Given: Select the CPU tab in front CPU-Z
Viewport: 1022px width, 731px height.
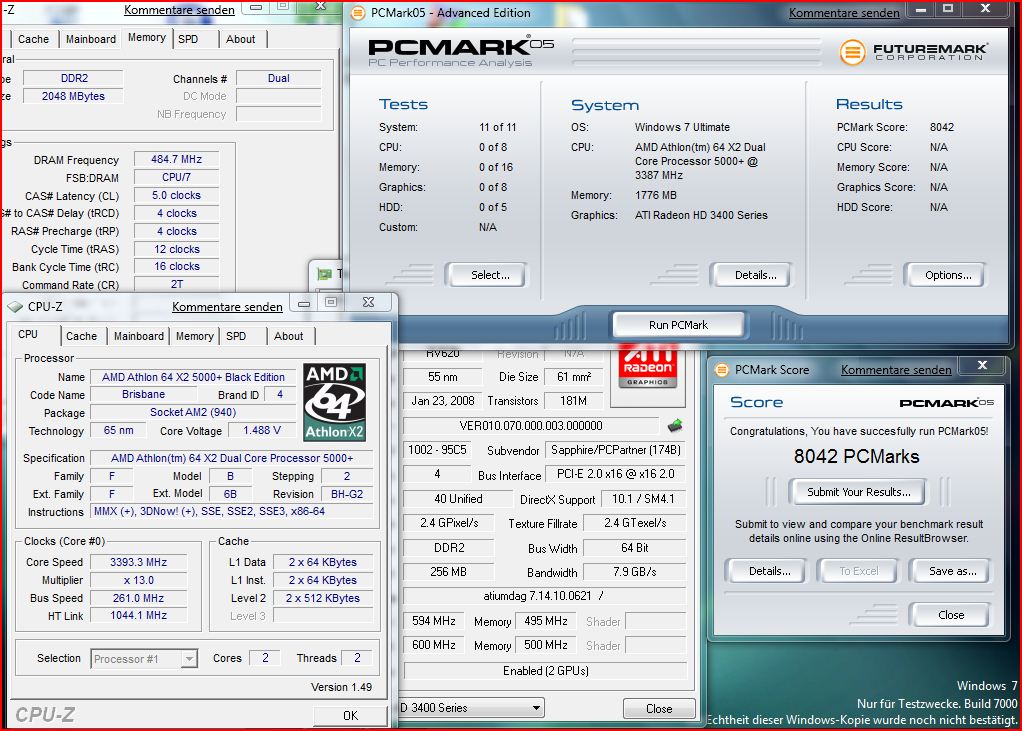Looking at the screenshot, I should click(x=28, y=334).
